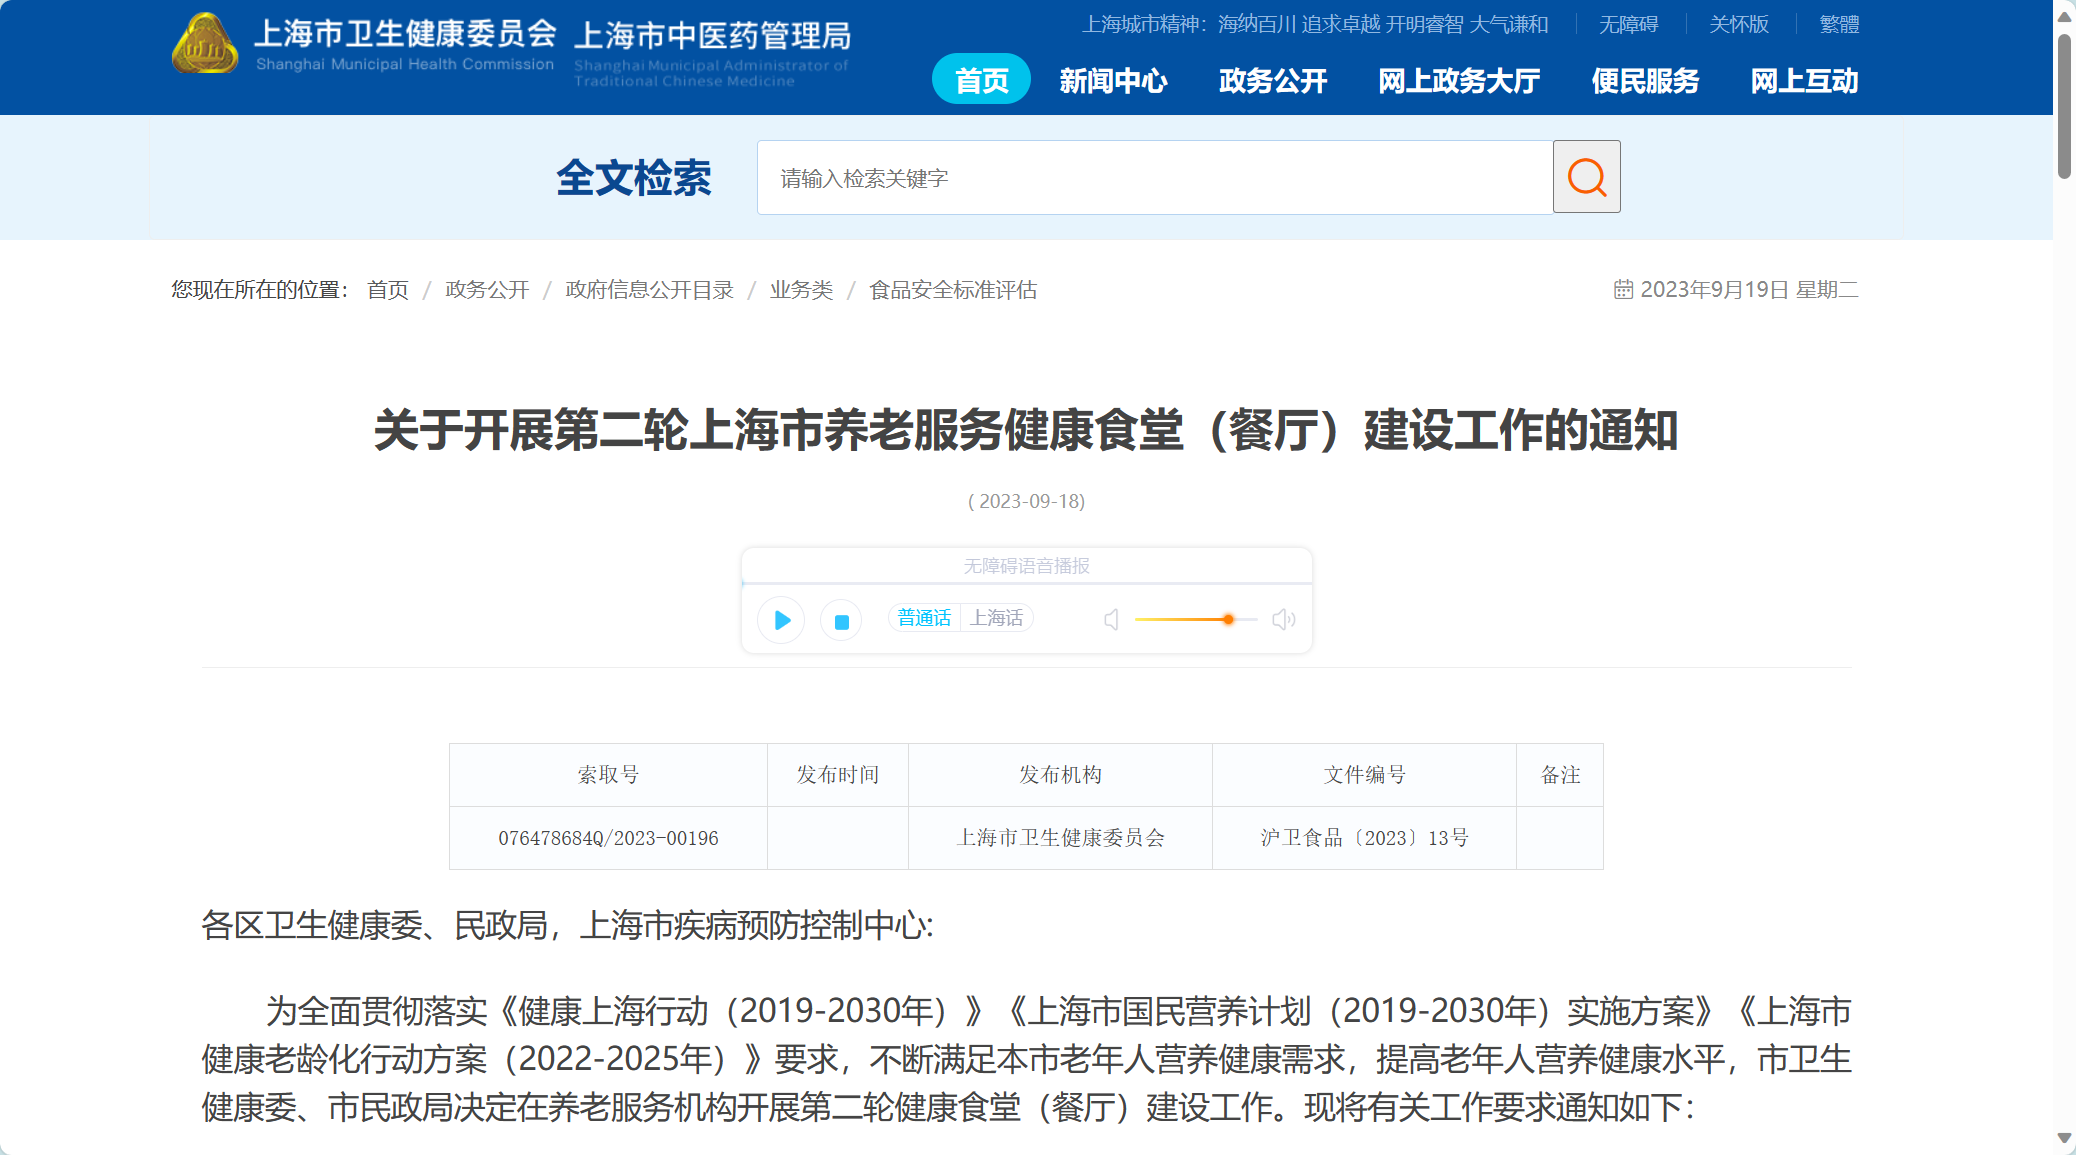Screen dimensions: 2076x1155
Task: Open the 政务公开 menu
Action: click(x=1272, y=81)
